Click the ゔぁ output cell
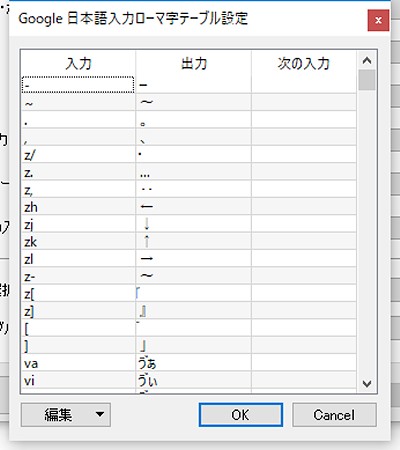 pos(194,363)
